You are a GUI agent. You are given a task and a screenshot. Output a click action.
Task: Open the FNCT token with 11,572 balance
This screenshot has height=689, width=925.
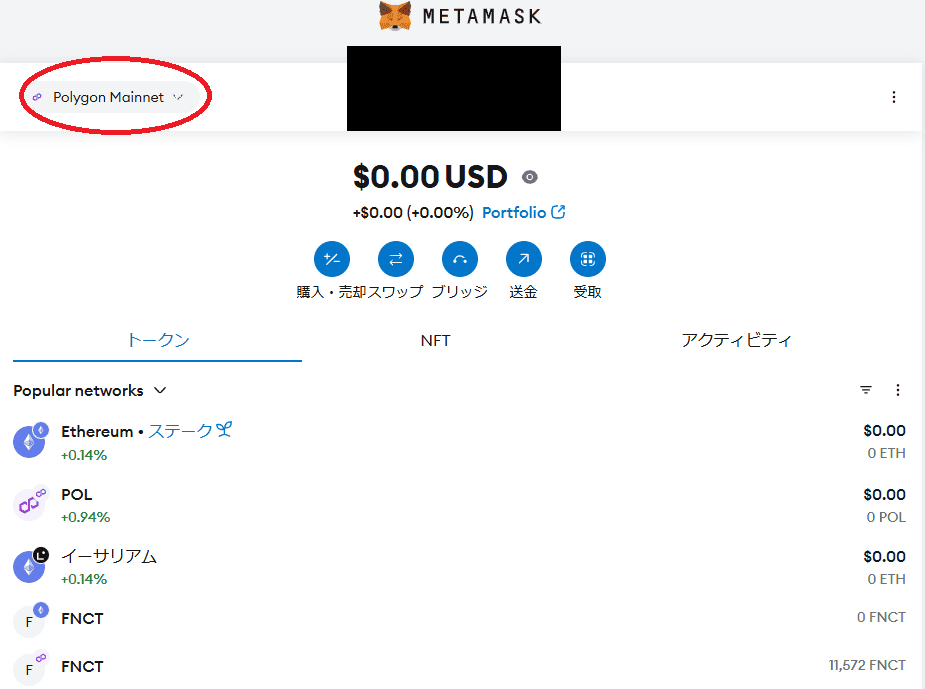coord(460,666)
